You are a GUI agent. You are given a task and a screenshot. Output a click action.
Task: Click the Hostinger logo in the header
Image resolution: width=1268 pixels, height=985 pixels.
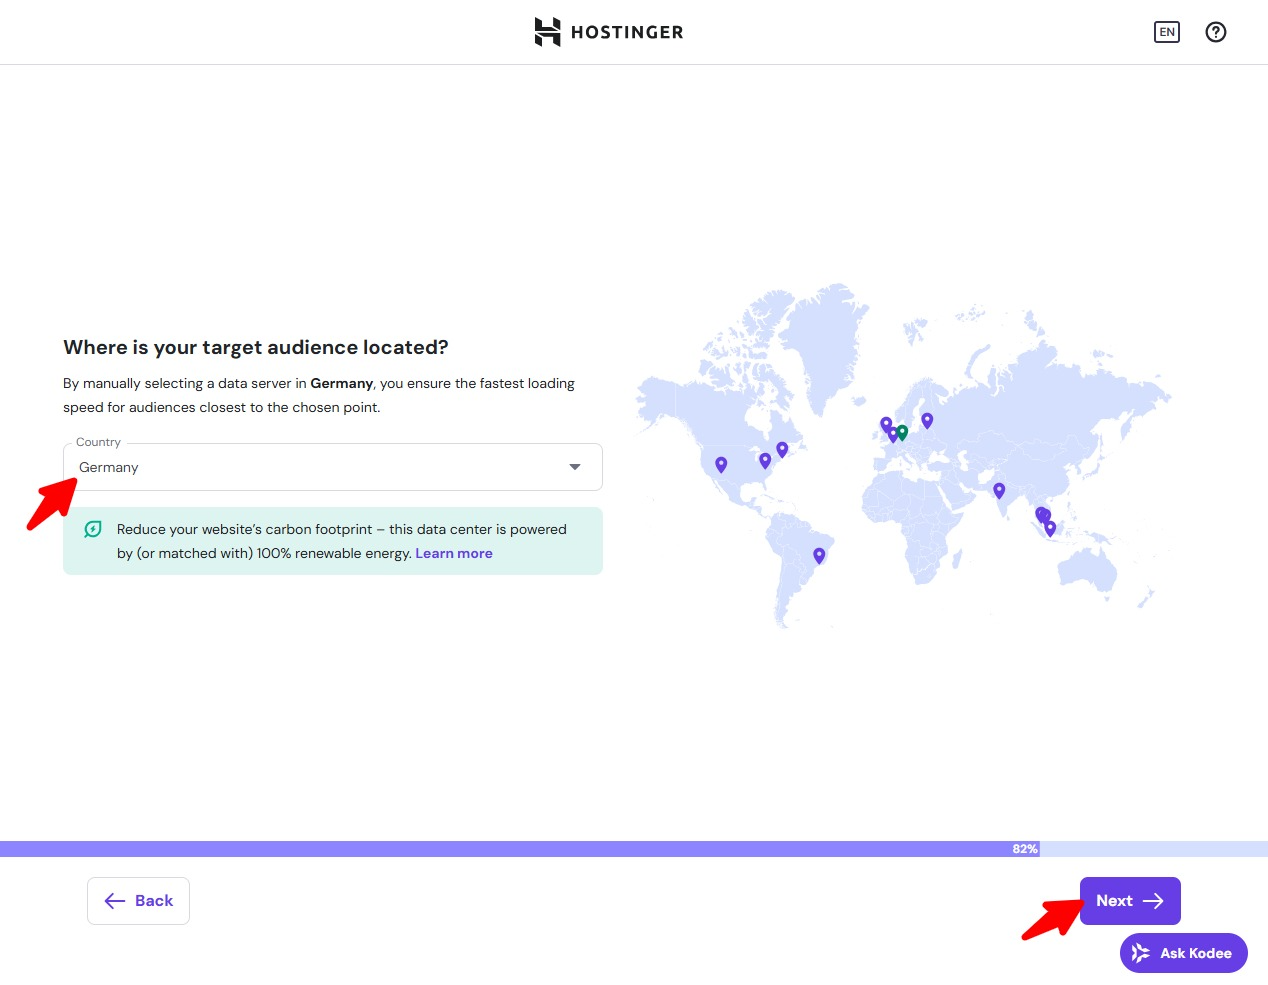point(608,32)
